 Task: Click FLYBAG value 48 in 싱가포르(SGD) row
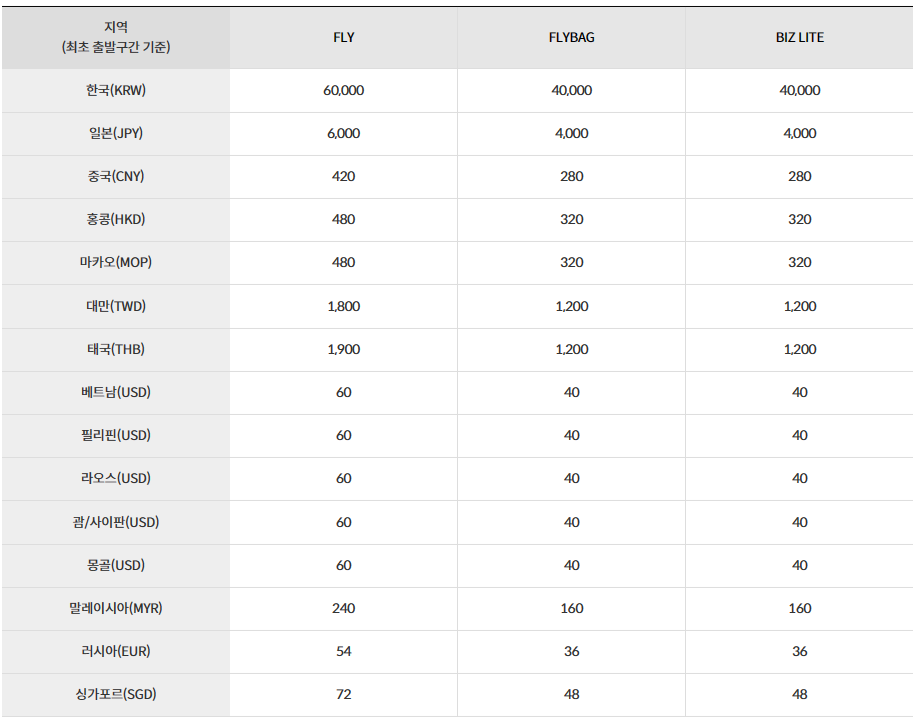tap(571, 695)
